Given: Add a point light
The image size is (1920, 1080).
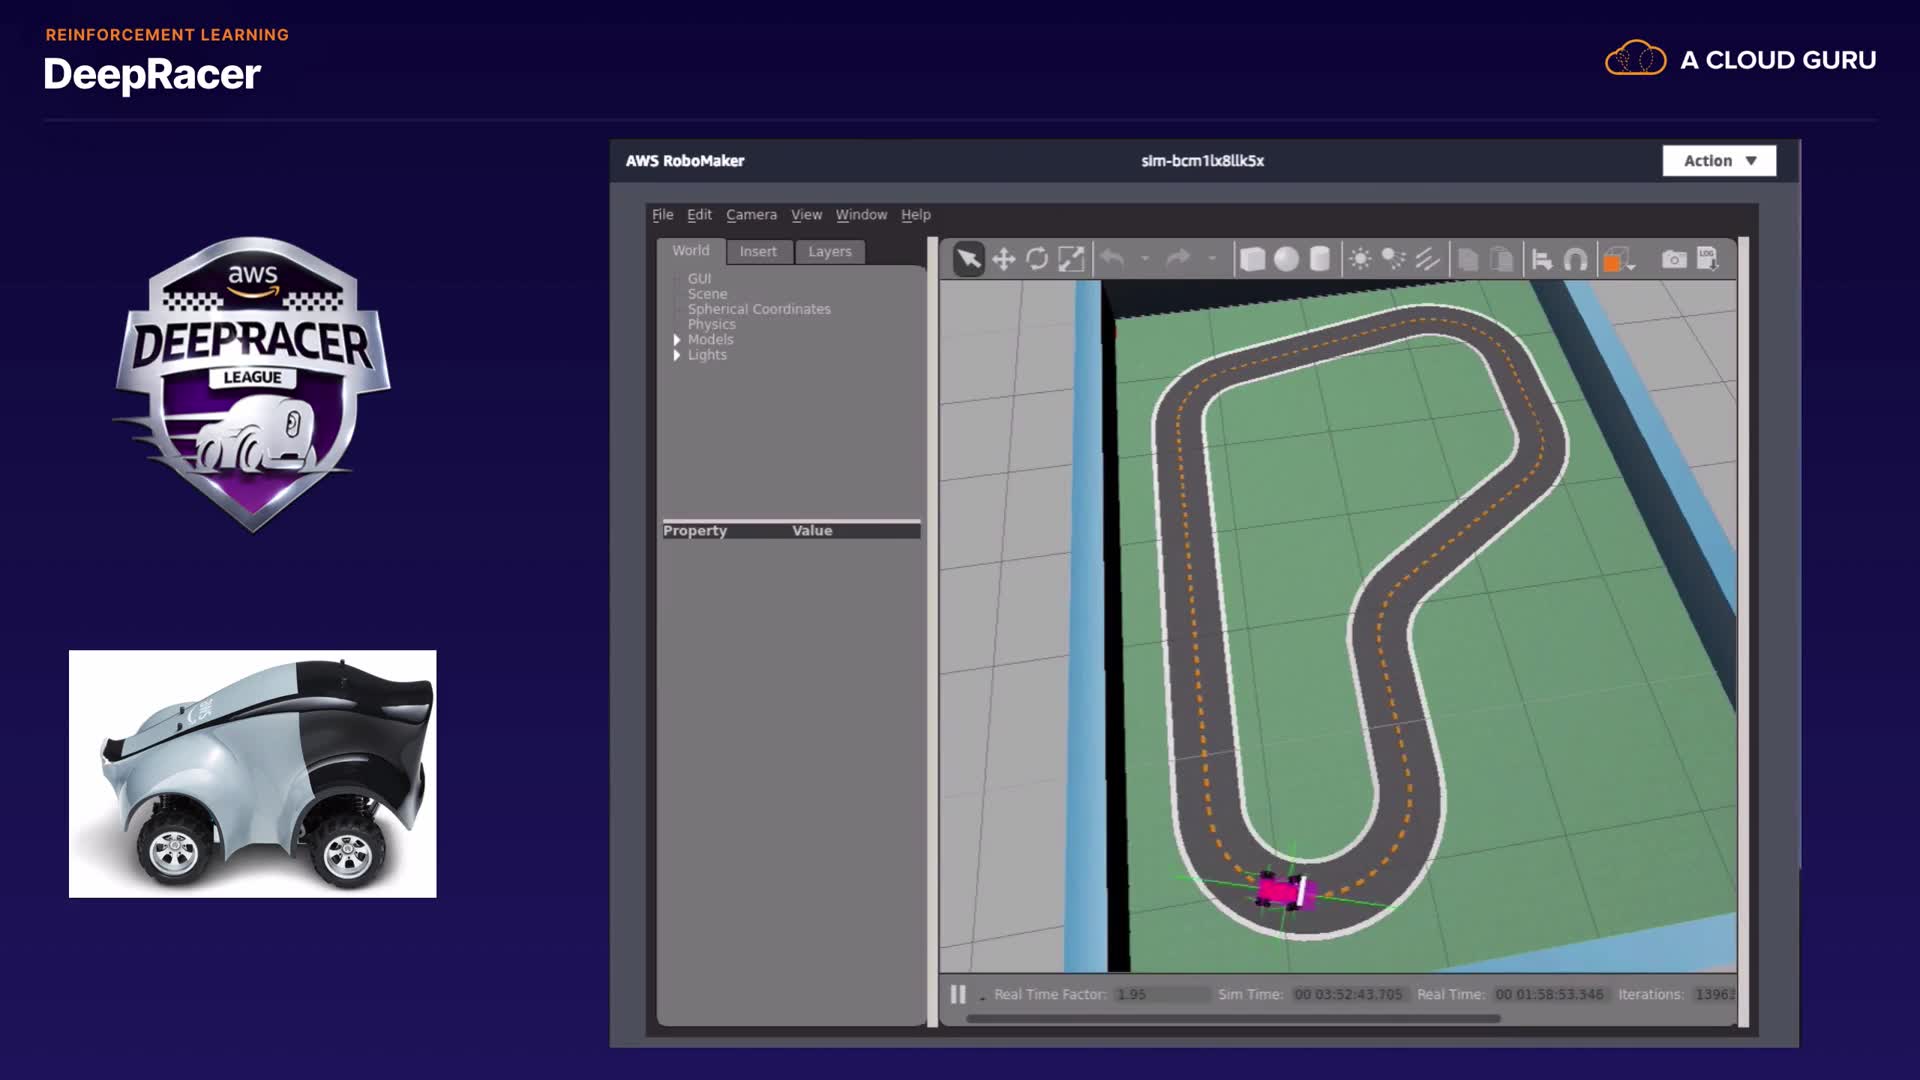Looking at the screenshot, I should [1360, 260].
